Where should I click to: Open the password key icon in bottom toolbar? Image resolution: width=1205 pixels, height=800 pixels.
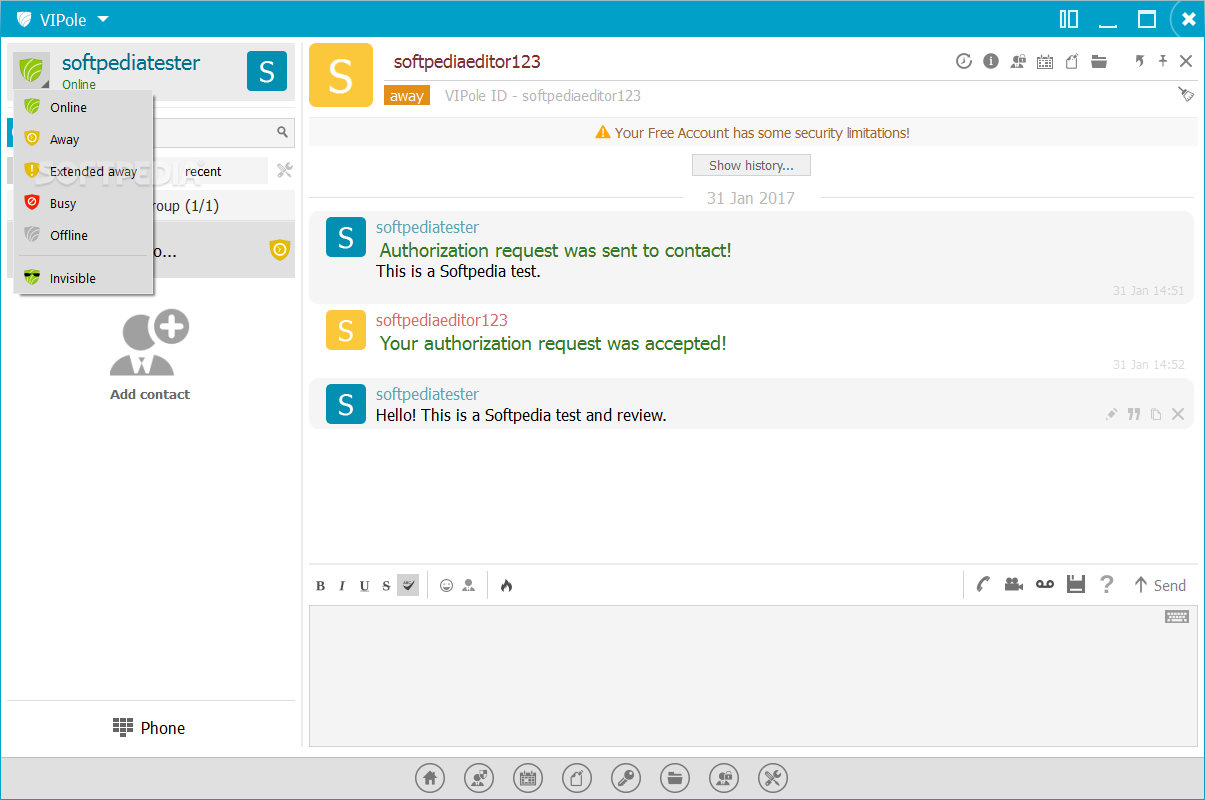[626, 778]
